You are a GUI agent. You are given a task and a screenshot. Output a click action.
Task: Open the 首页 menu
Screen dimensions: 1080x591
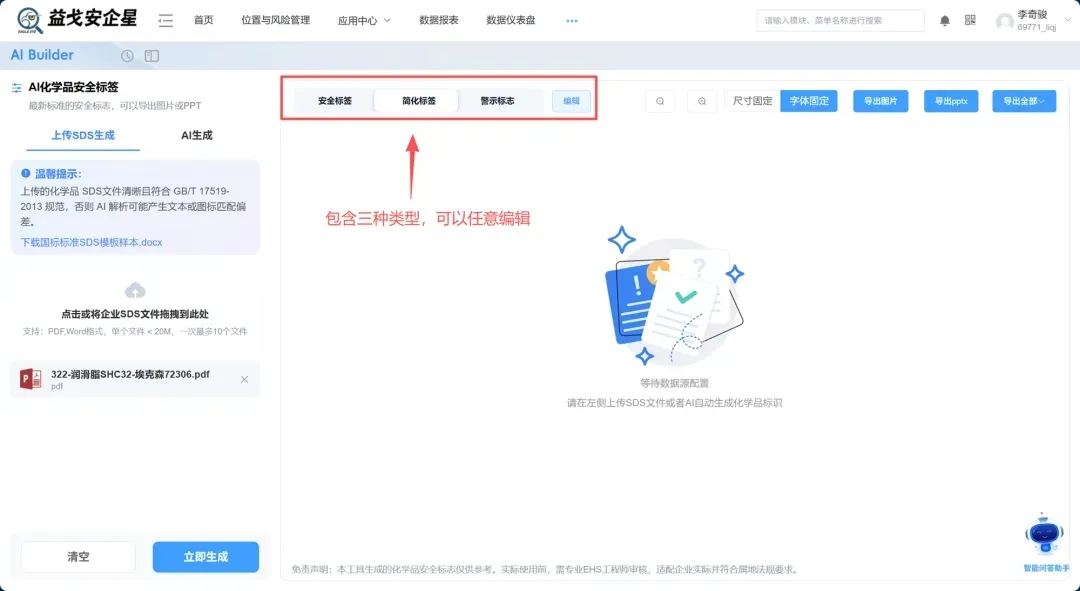click(203, 21)
